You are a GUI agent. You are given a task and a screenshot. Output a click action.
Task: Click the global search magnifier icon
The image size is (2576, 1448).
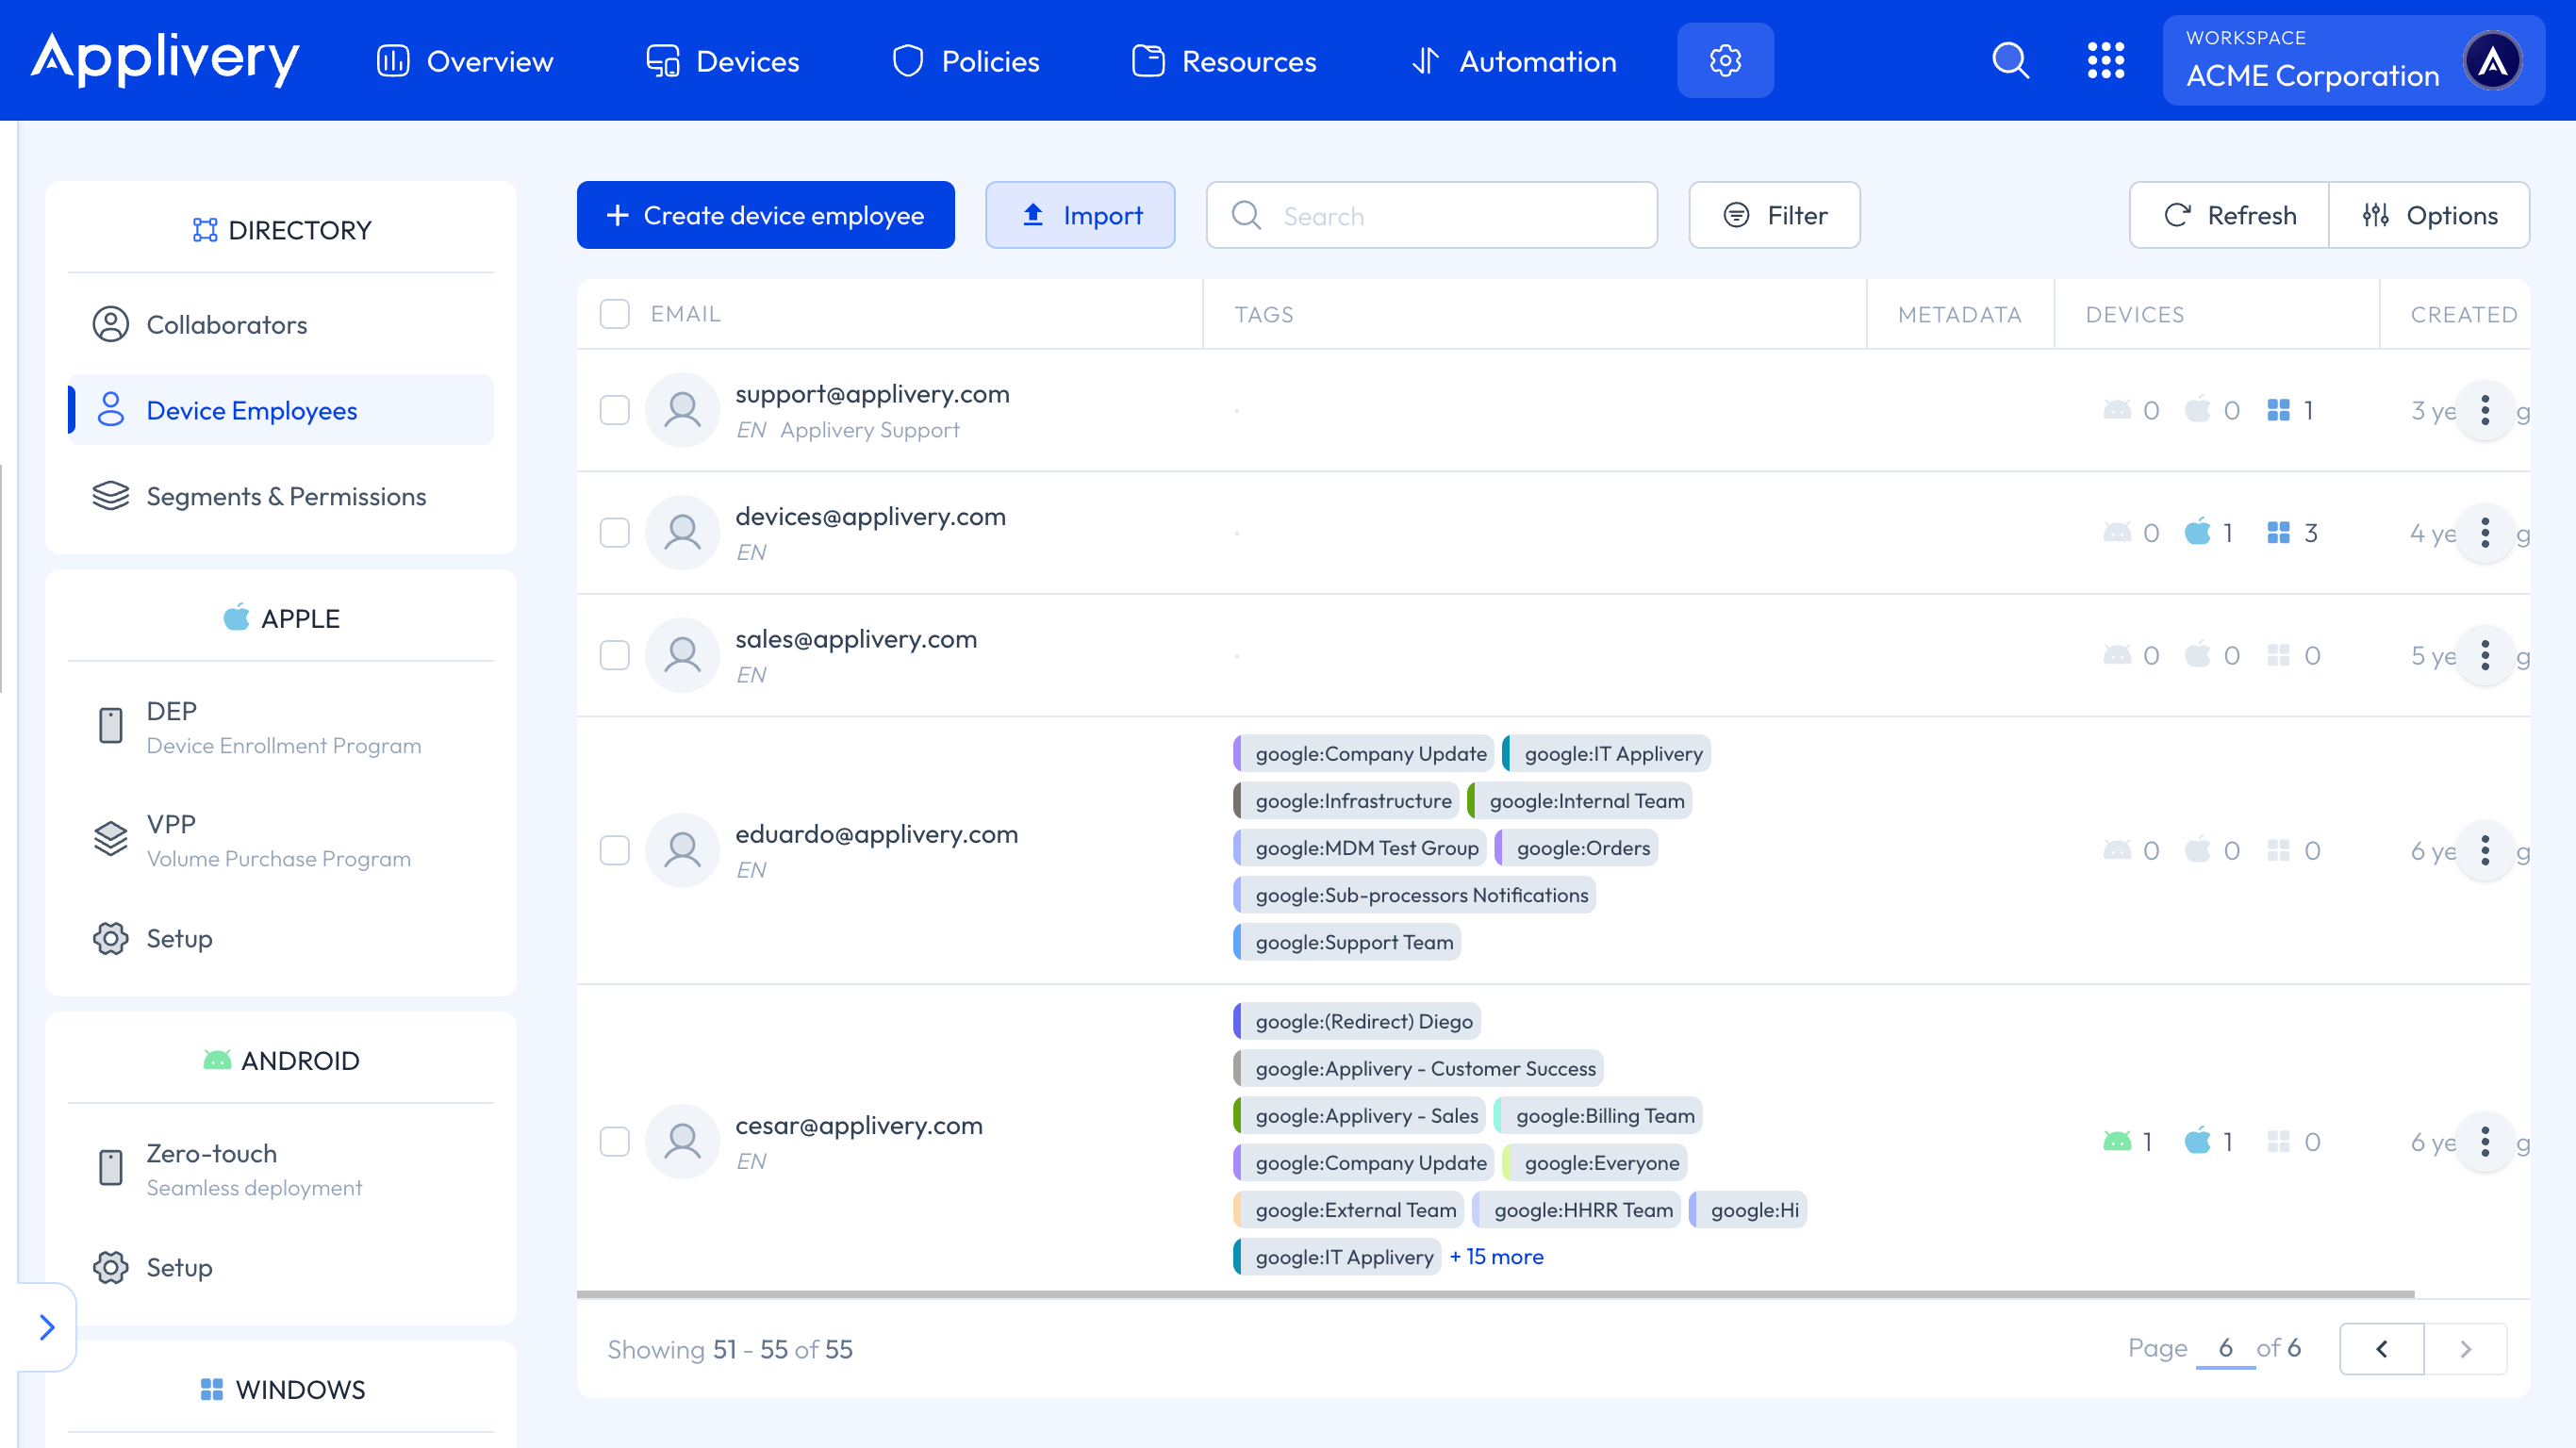tap(2010, 61)
